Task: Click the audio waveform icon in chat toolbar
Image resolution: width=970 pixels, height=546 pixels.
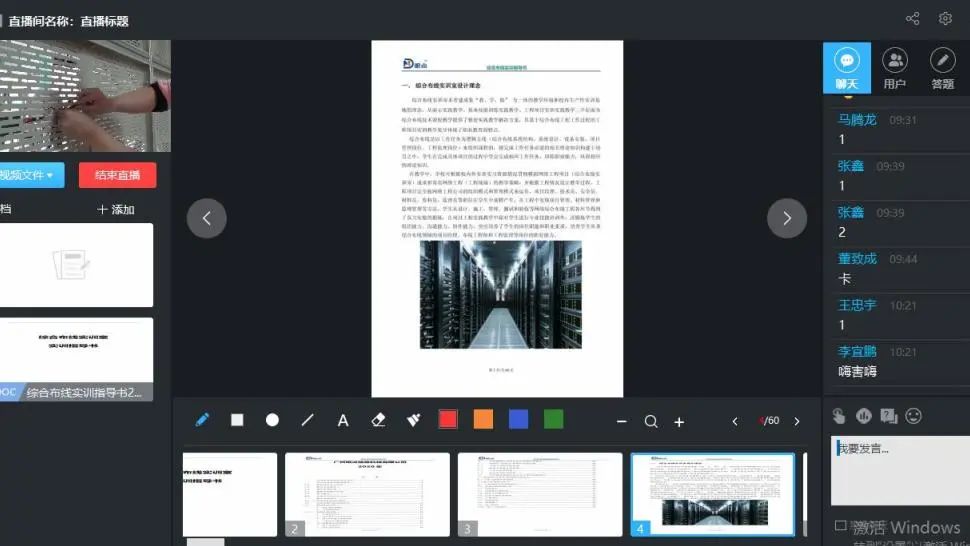Action: [864, 416]
